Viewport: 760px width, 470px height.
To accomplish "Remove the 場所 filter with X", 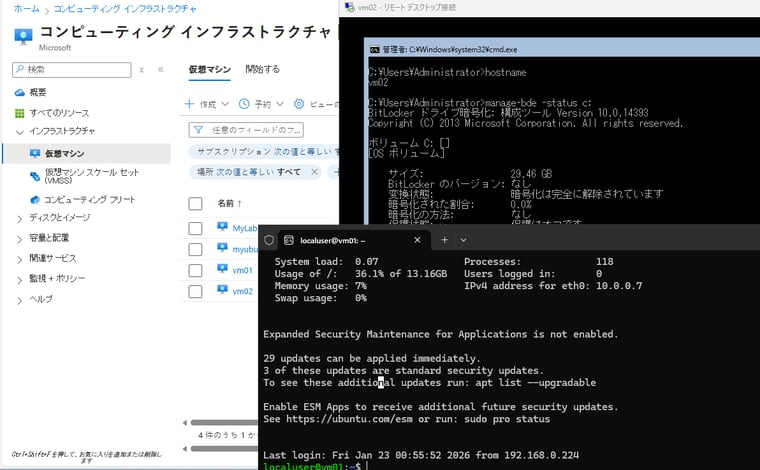I will click(x=314, y=172).
